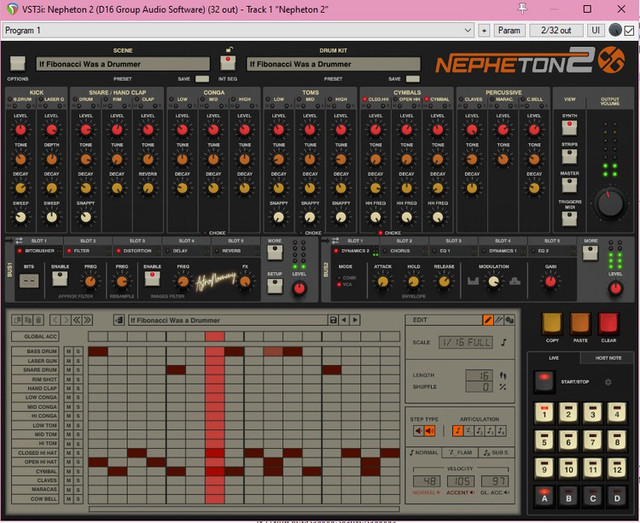Click the FX bus 2 routing arrows icon
The image size is (640, 523).
[x=335, y=241]
